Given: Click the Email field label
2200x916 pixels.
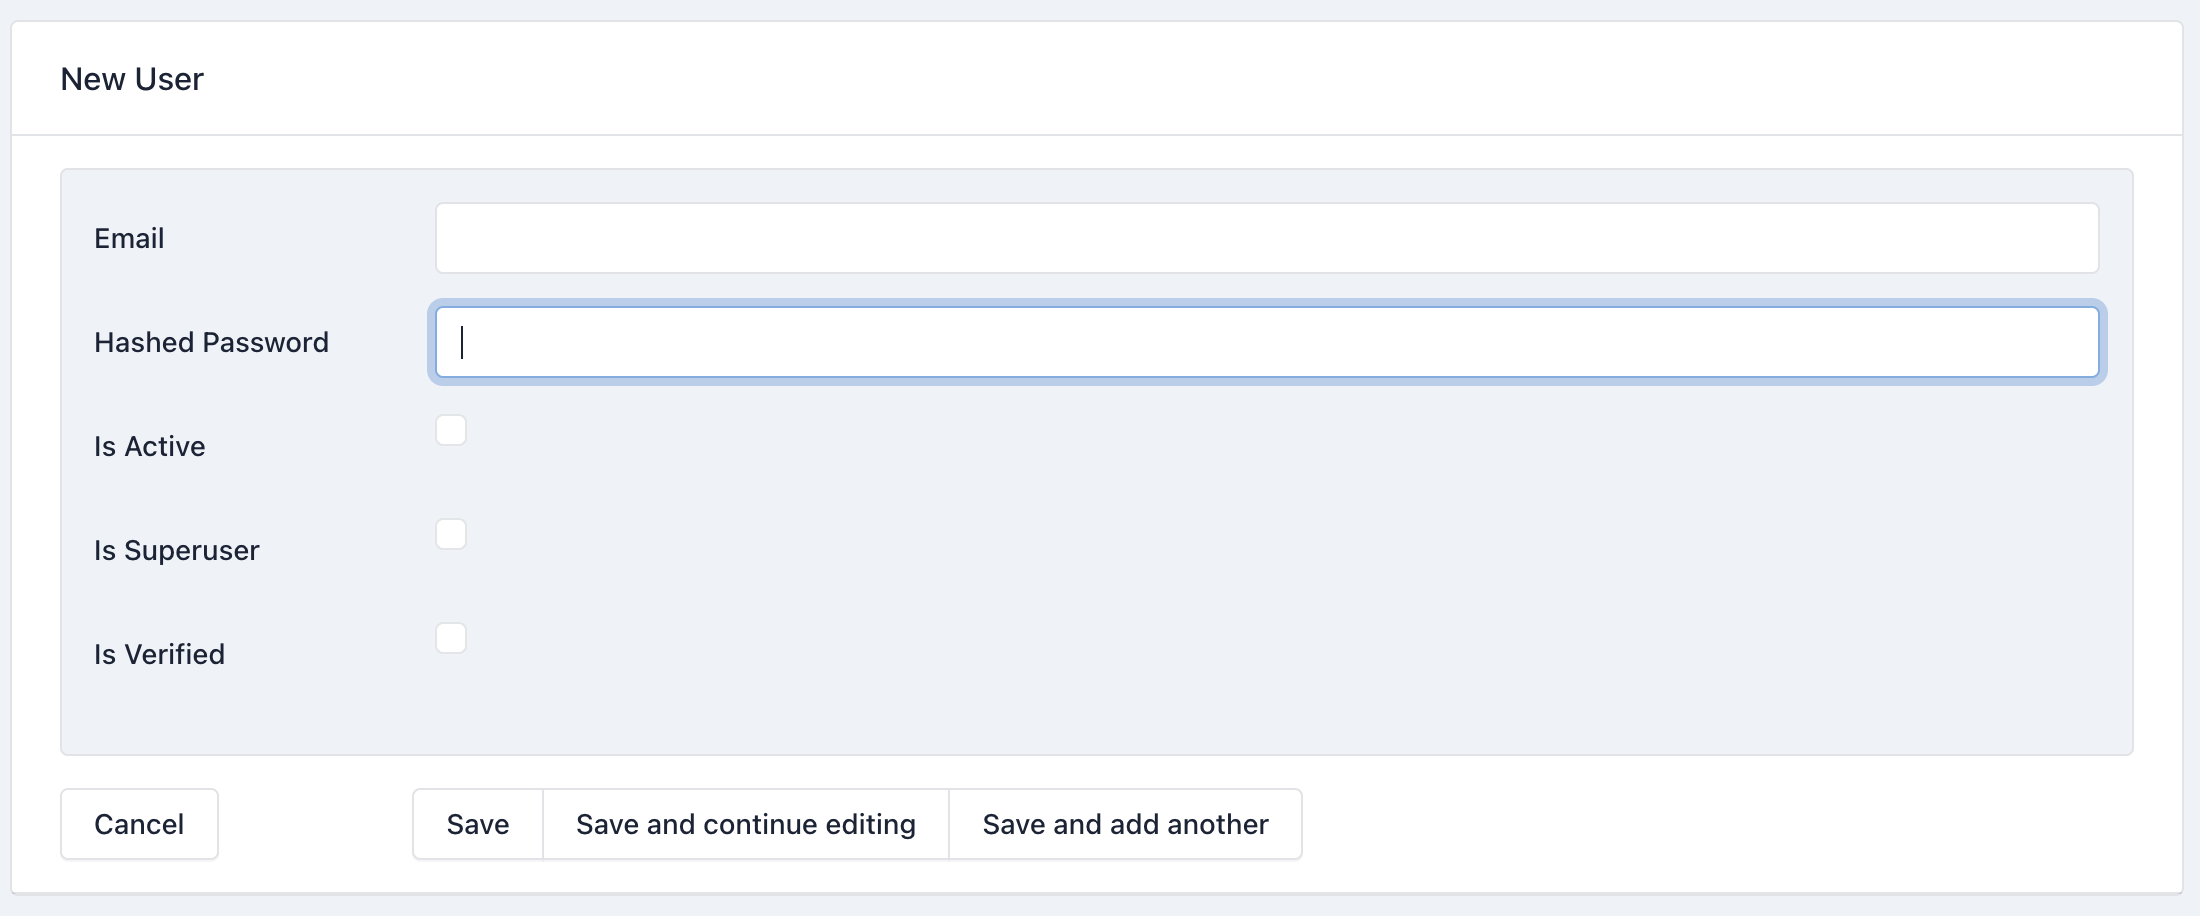Looking at the screenshot, I should [129, 238].
